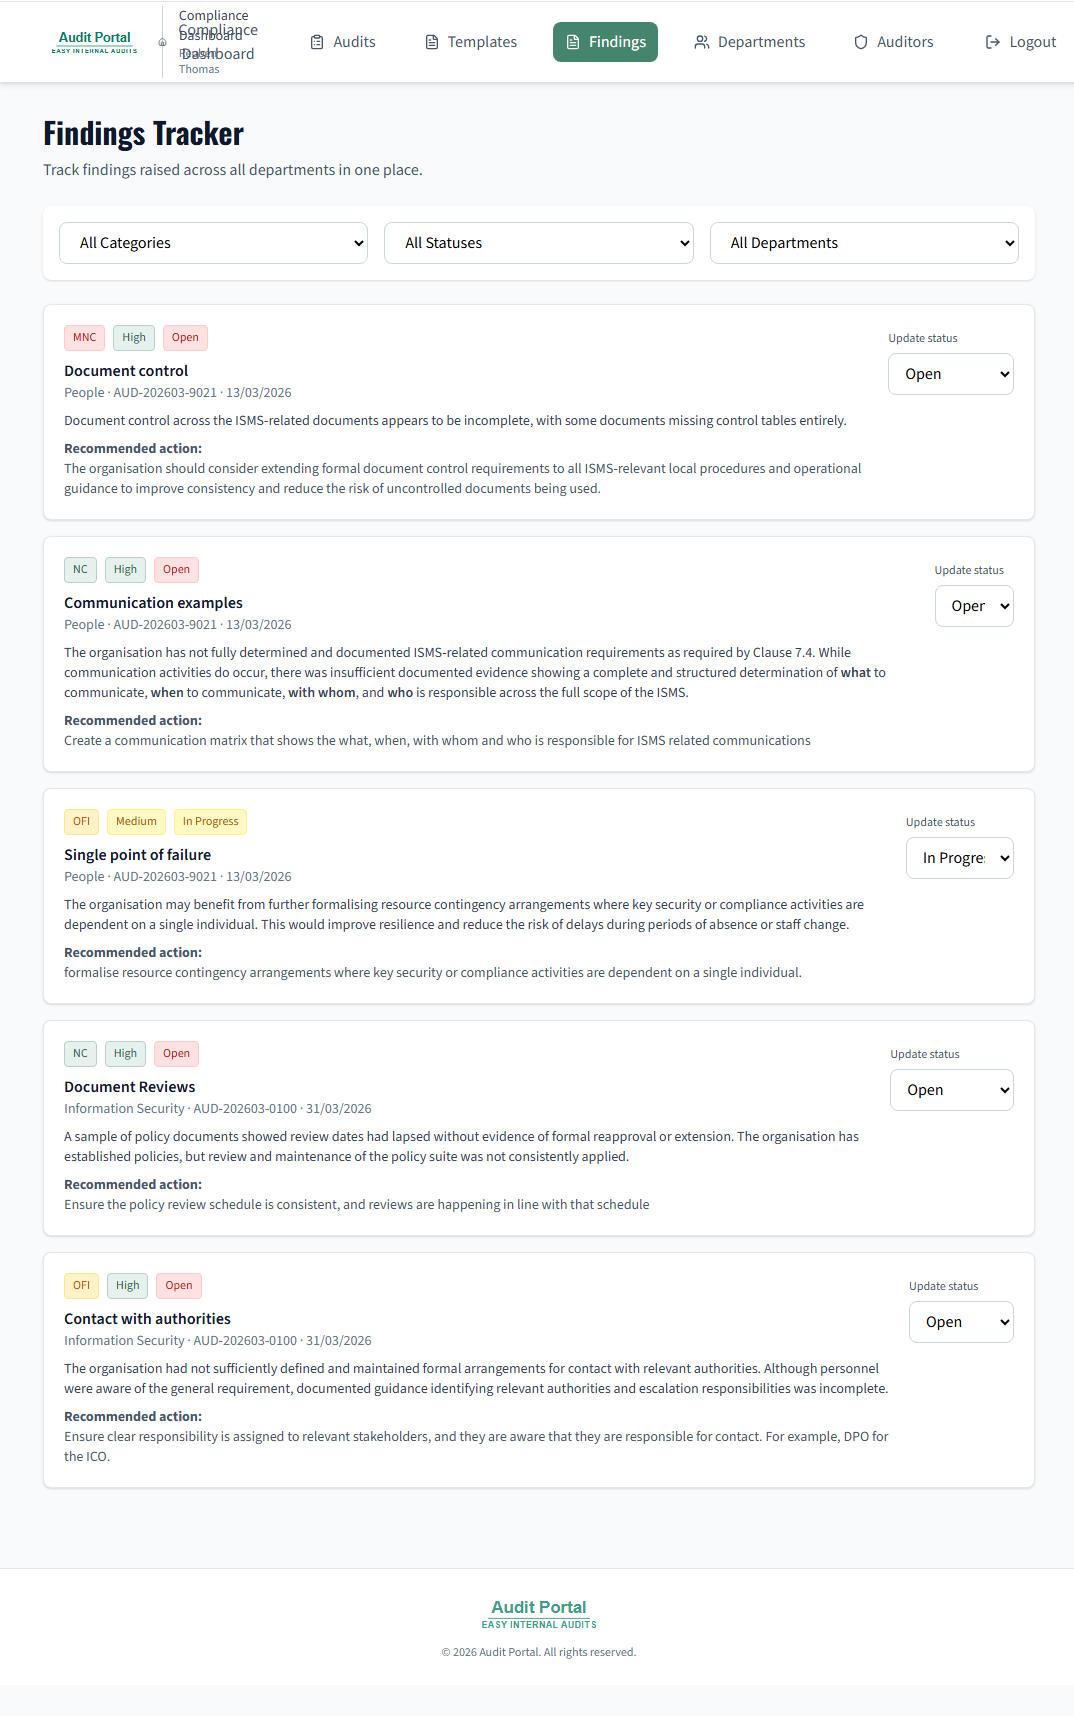Image resolution: width=1074 pixels, height=1716 pixels.
Task: Click the people icon beside Departments
Action: [702, 42]
